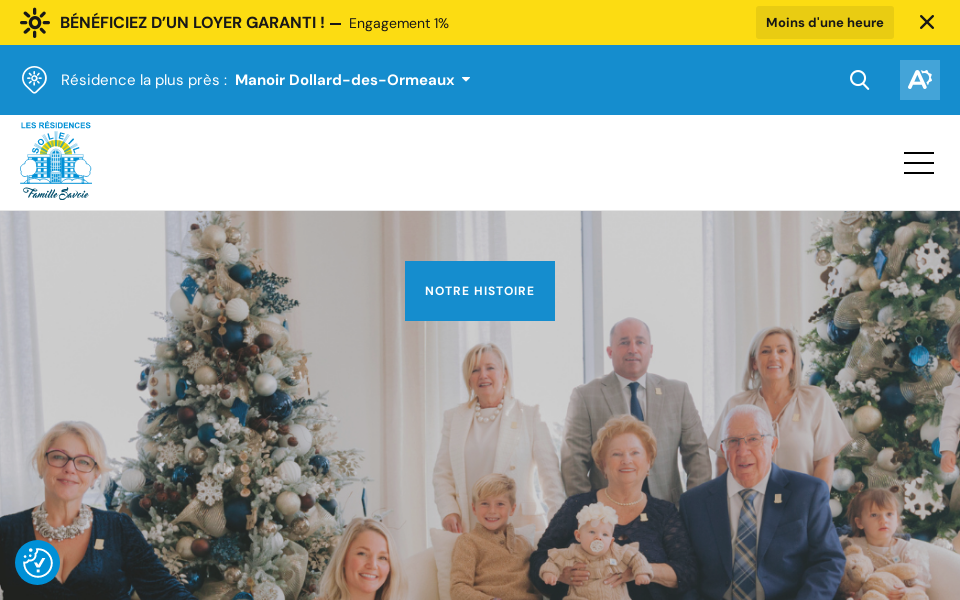This screenshot has height=600, width=960.
Task: Open the hamburger navigation menu
Action: 918,163
